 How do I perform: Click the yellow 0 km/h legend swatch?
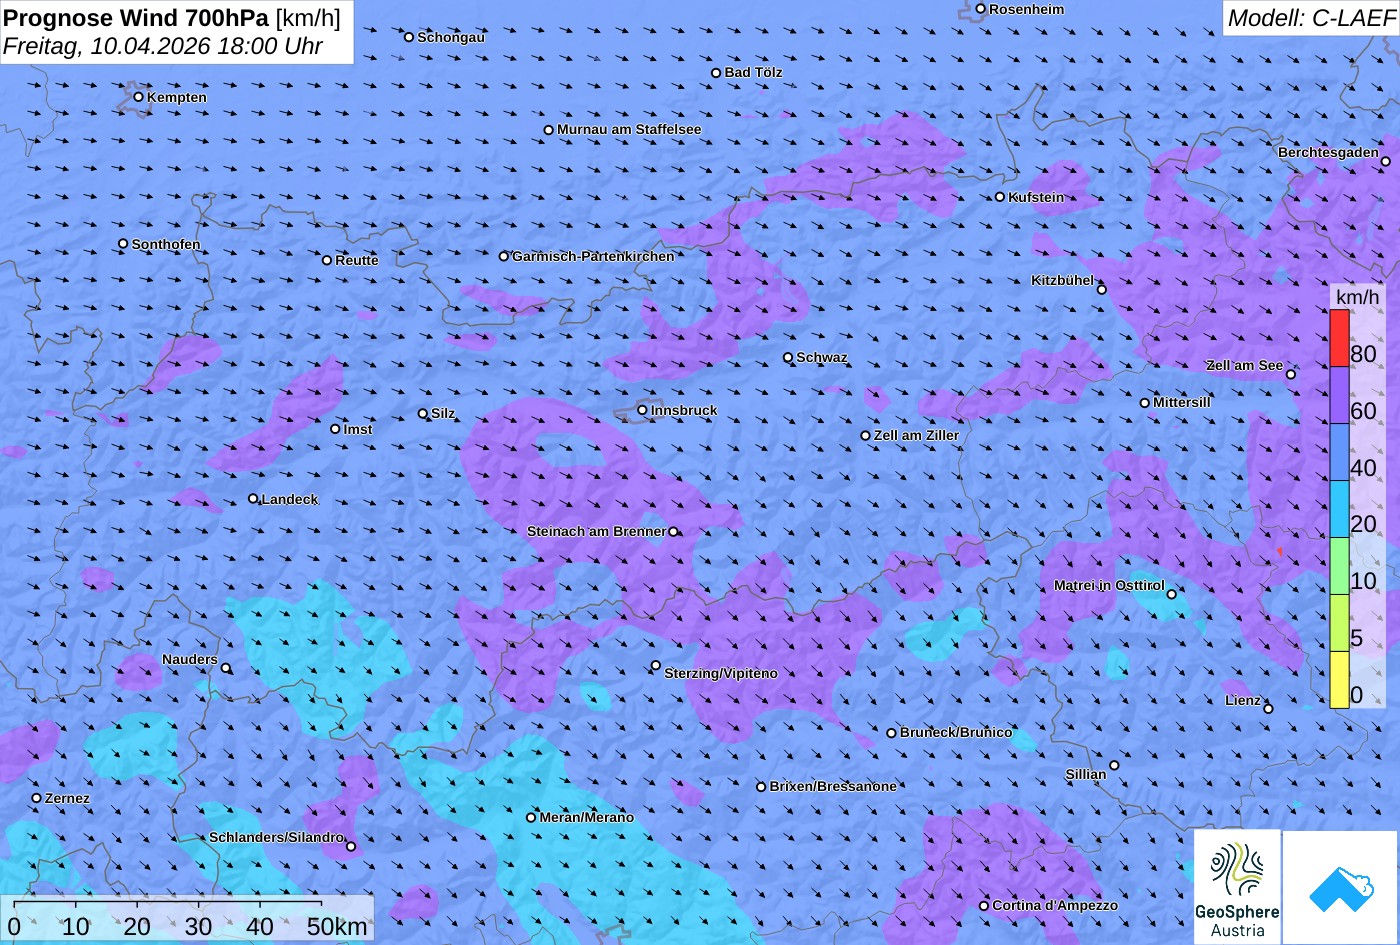[x=1339, y=680]
